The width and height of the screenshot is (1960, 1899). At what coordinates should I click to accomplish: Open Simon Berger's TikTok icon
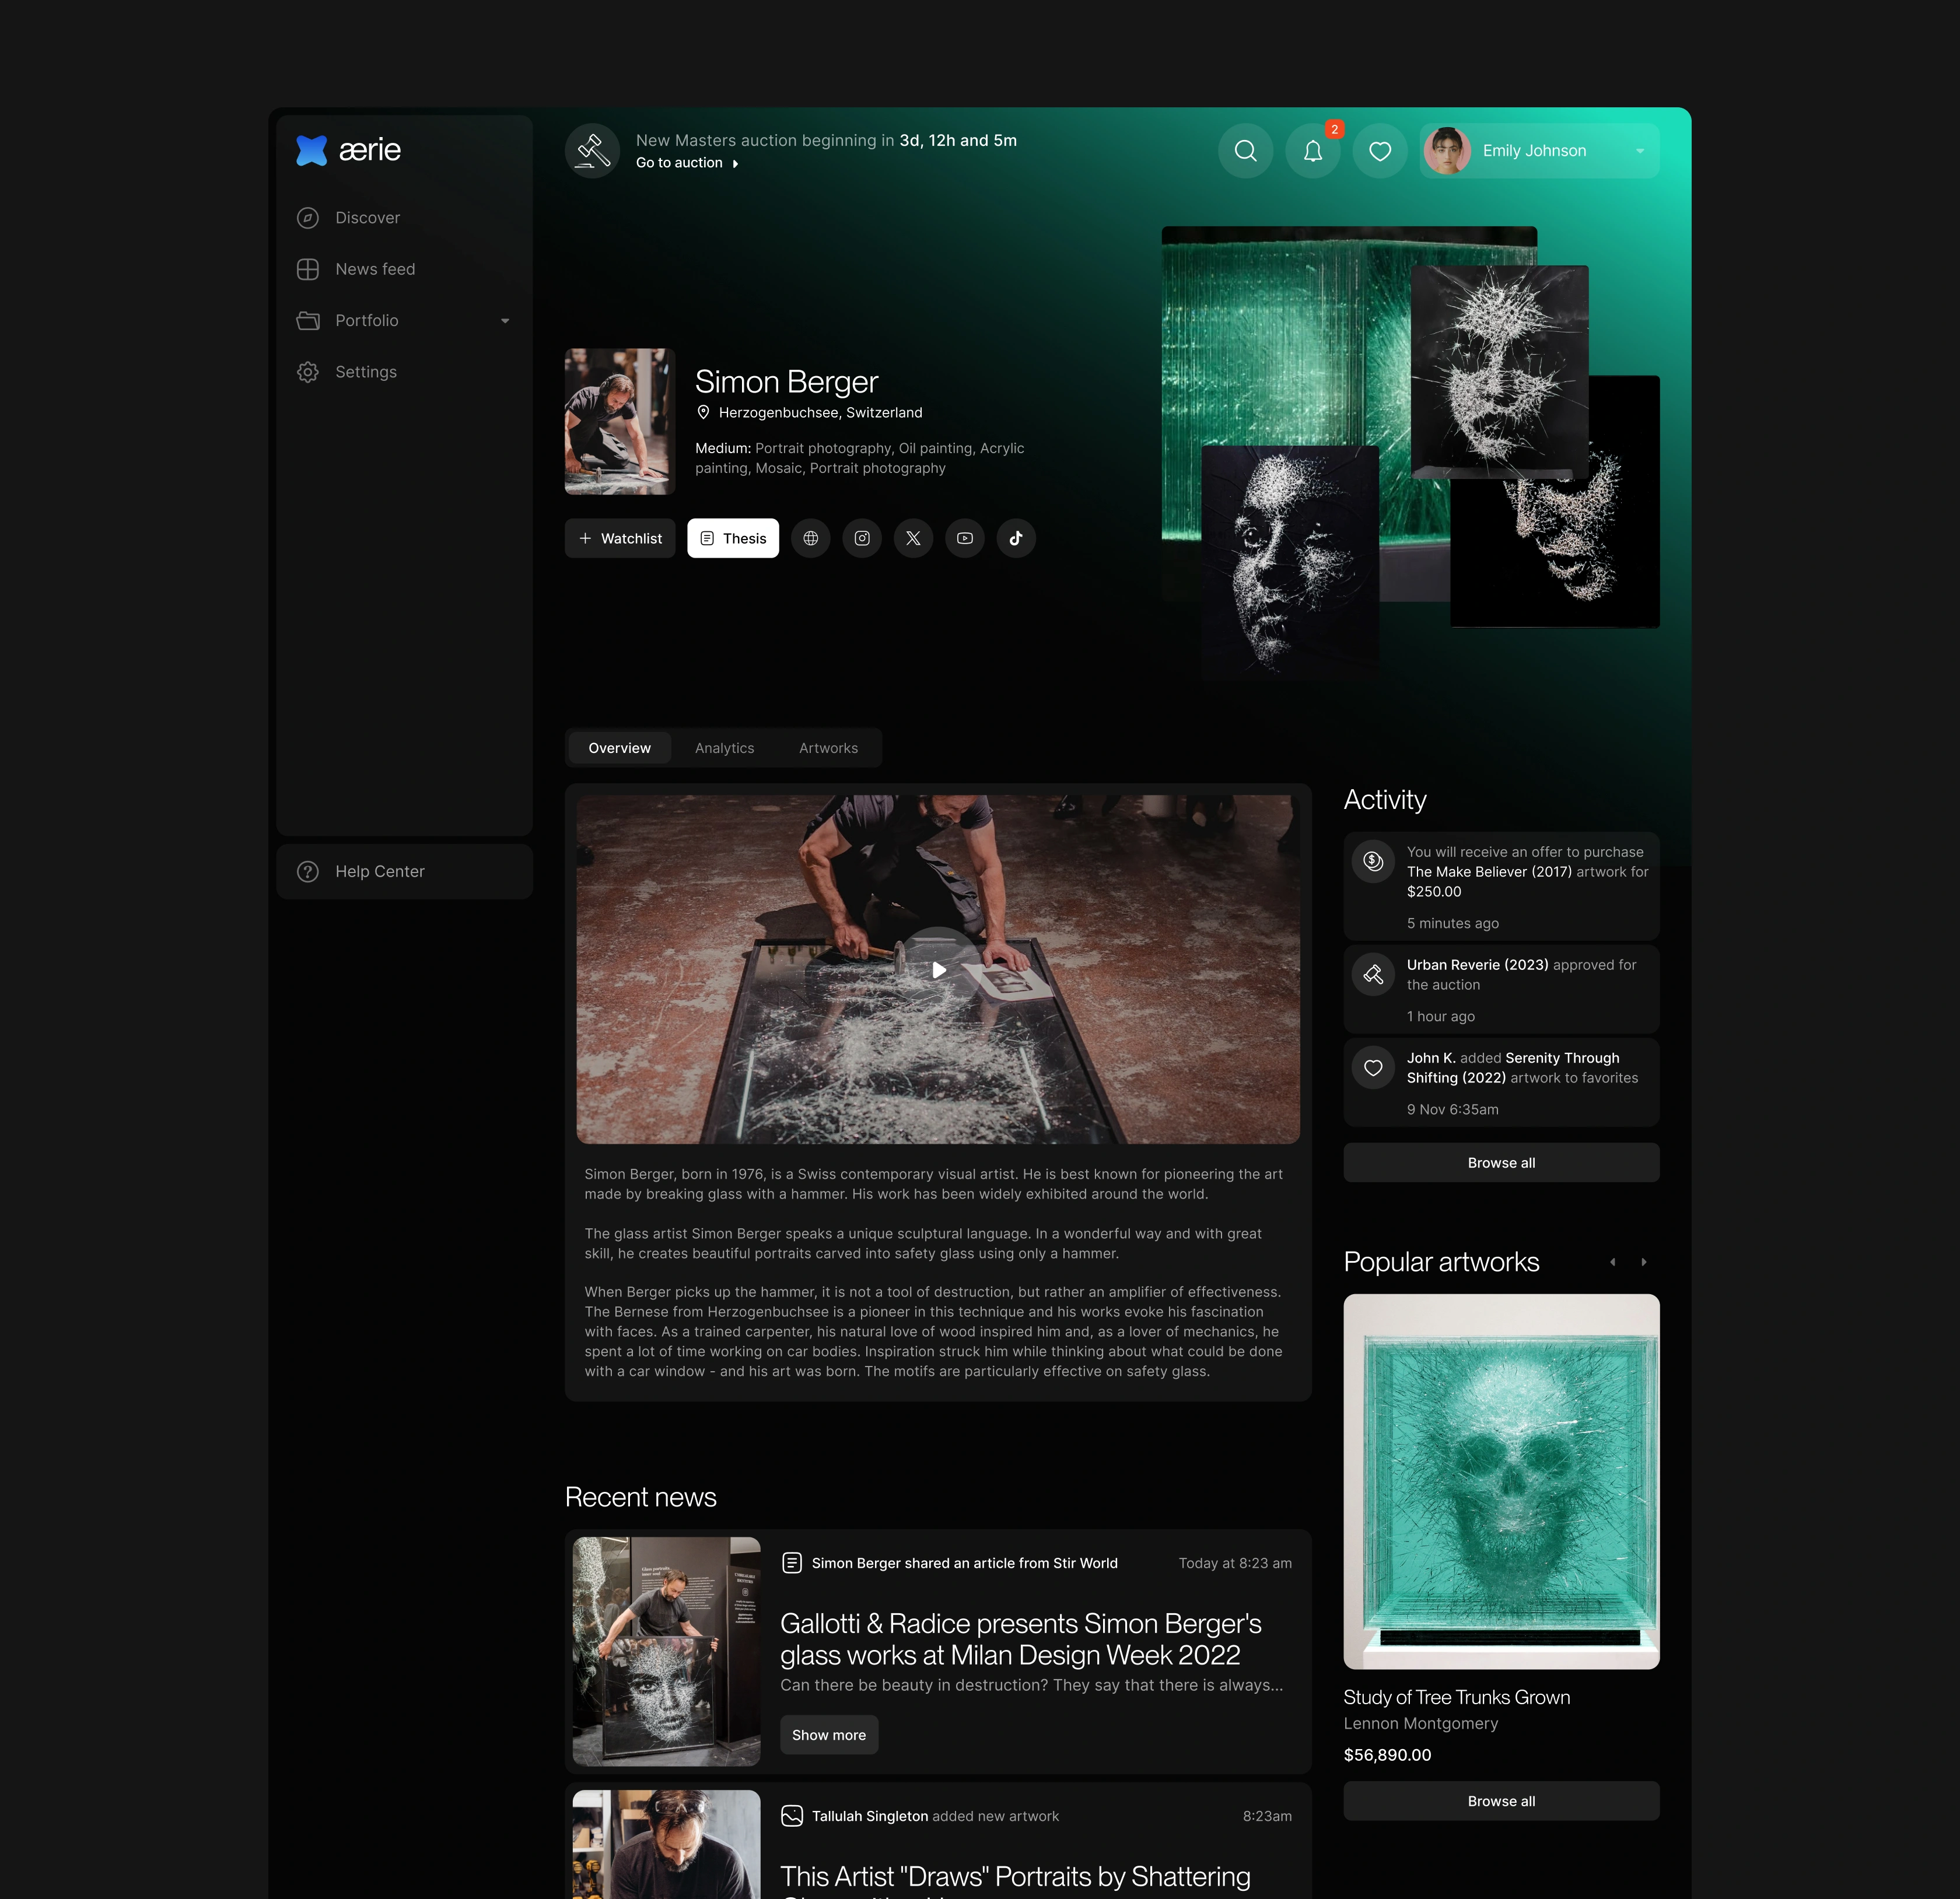pos(1016,538)
